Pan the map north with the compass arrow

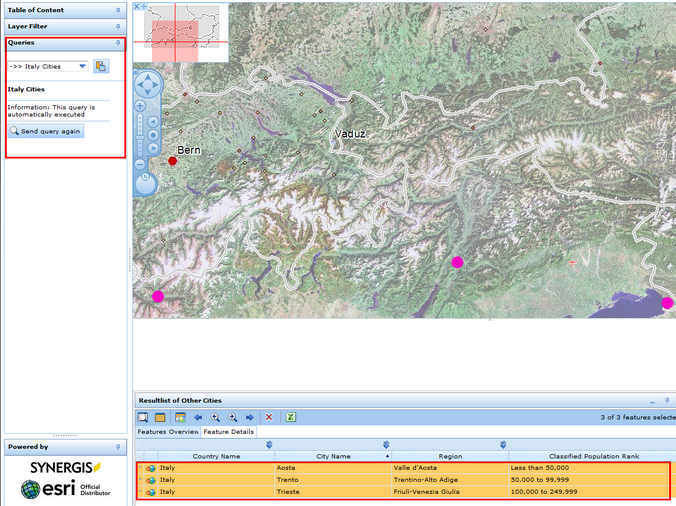148,78
